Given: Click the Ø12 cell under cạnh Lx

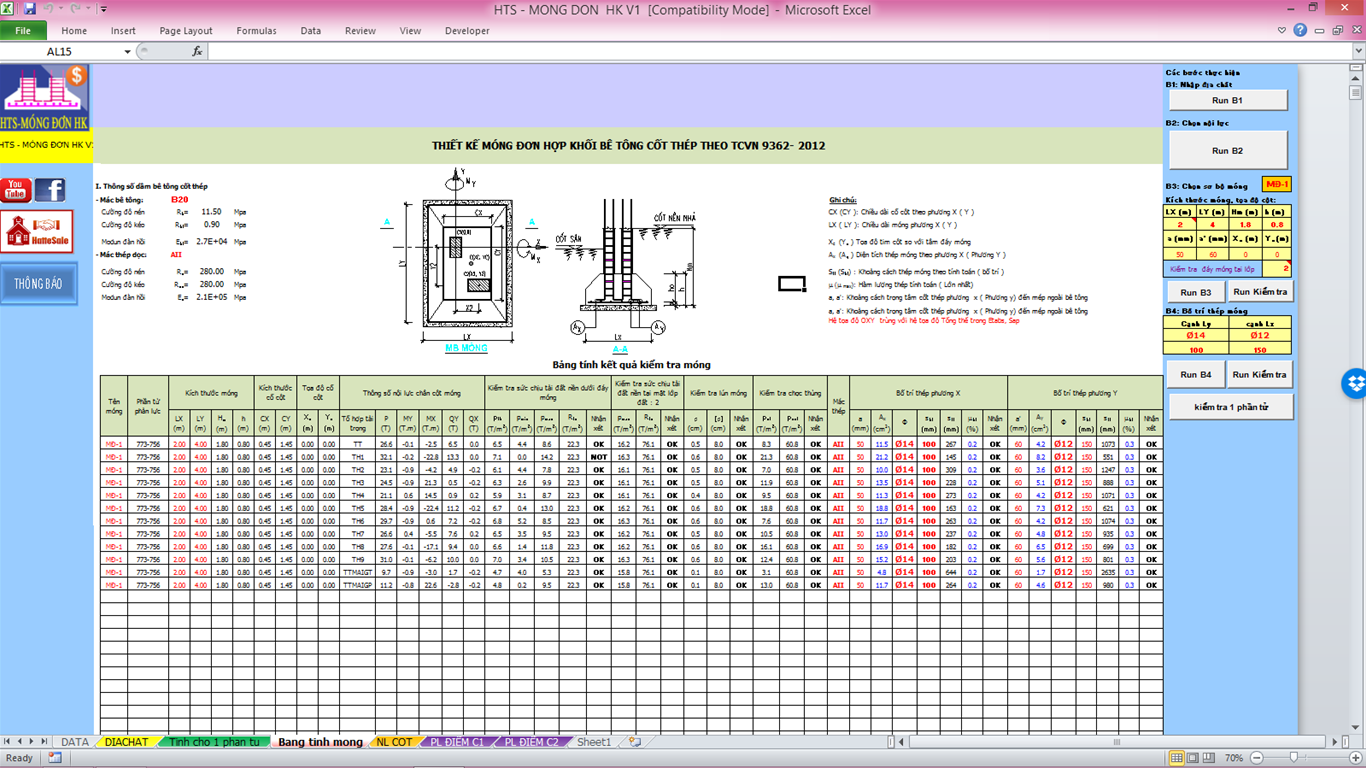Looking at the screenshot, I should point(1259,335).
